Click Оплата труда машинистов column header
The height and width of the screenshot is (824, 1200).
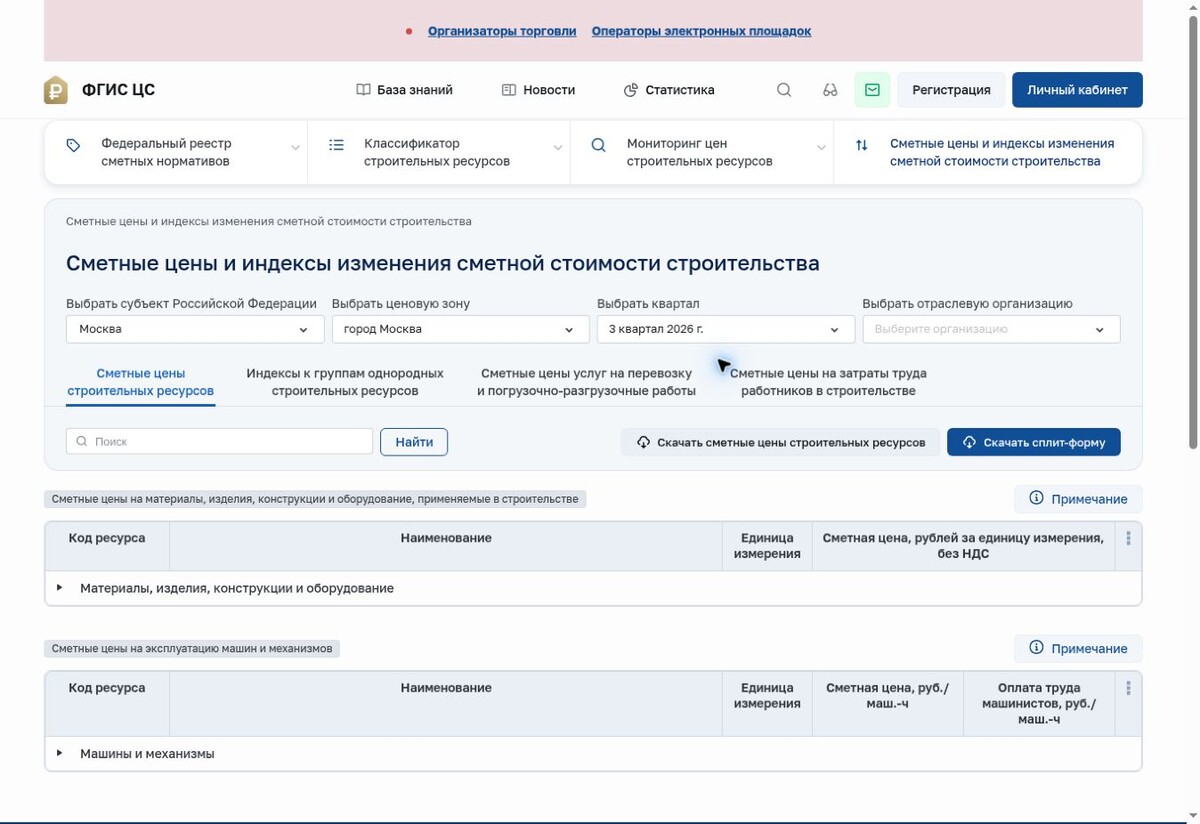[1039, 704]
